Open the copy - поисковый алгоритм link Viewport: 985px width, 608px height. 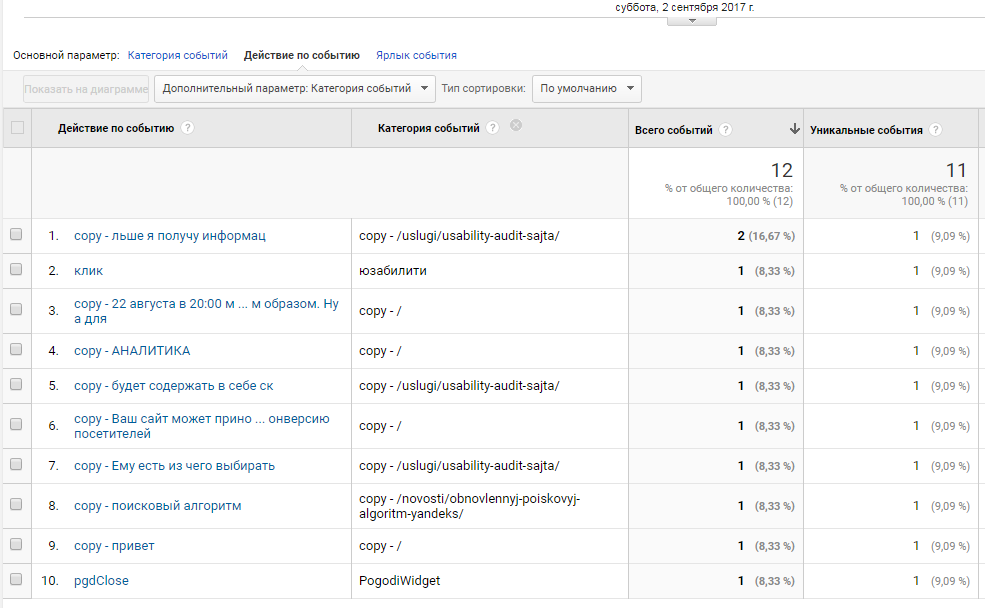(158, 506)
